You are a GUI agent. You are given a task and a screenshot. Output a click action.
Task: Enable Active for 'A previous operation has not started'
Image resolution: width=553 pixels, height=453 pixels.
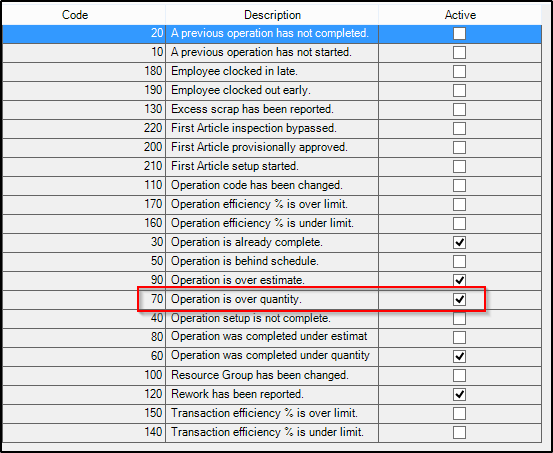point(459,53)
